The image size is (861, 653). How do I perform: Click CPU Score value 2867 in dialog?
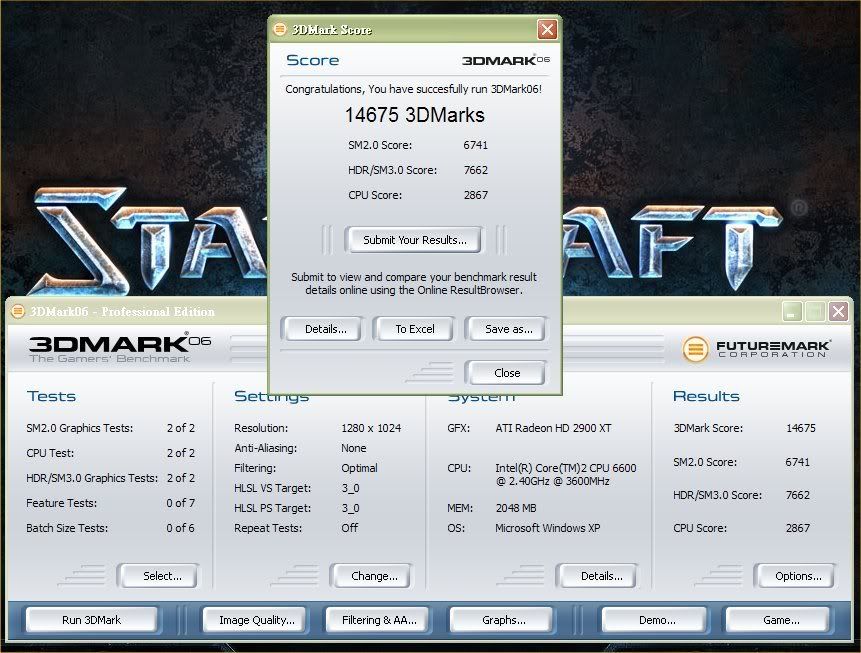pos(476,195)
